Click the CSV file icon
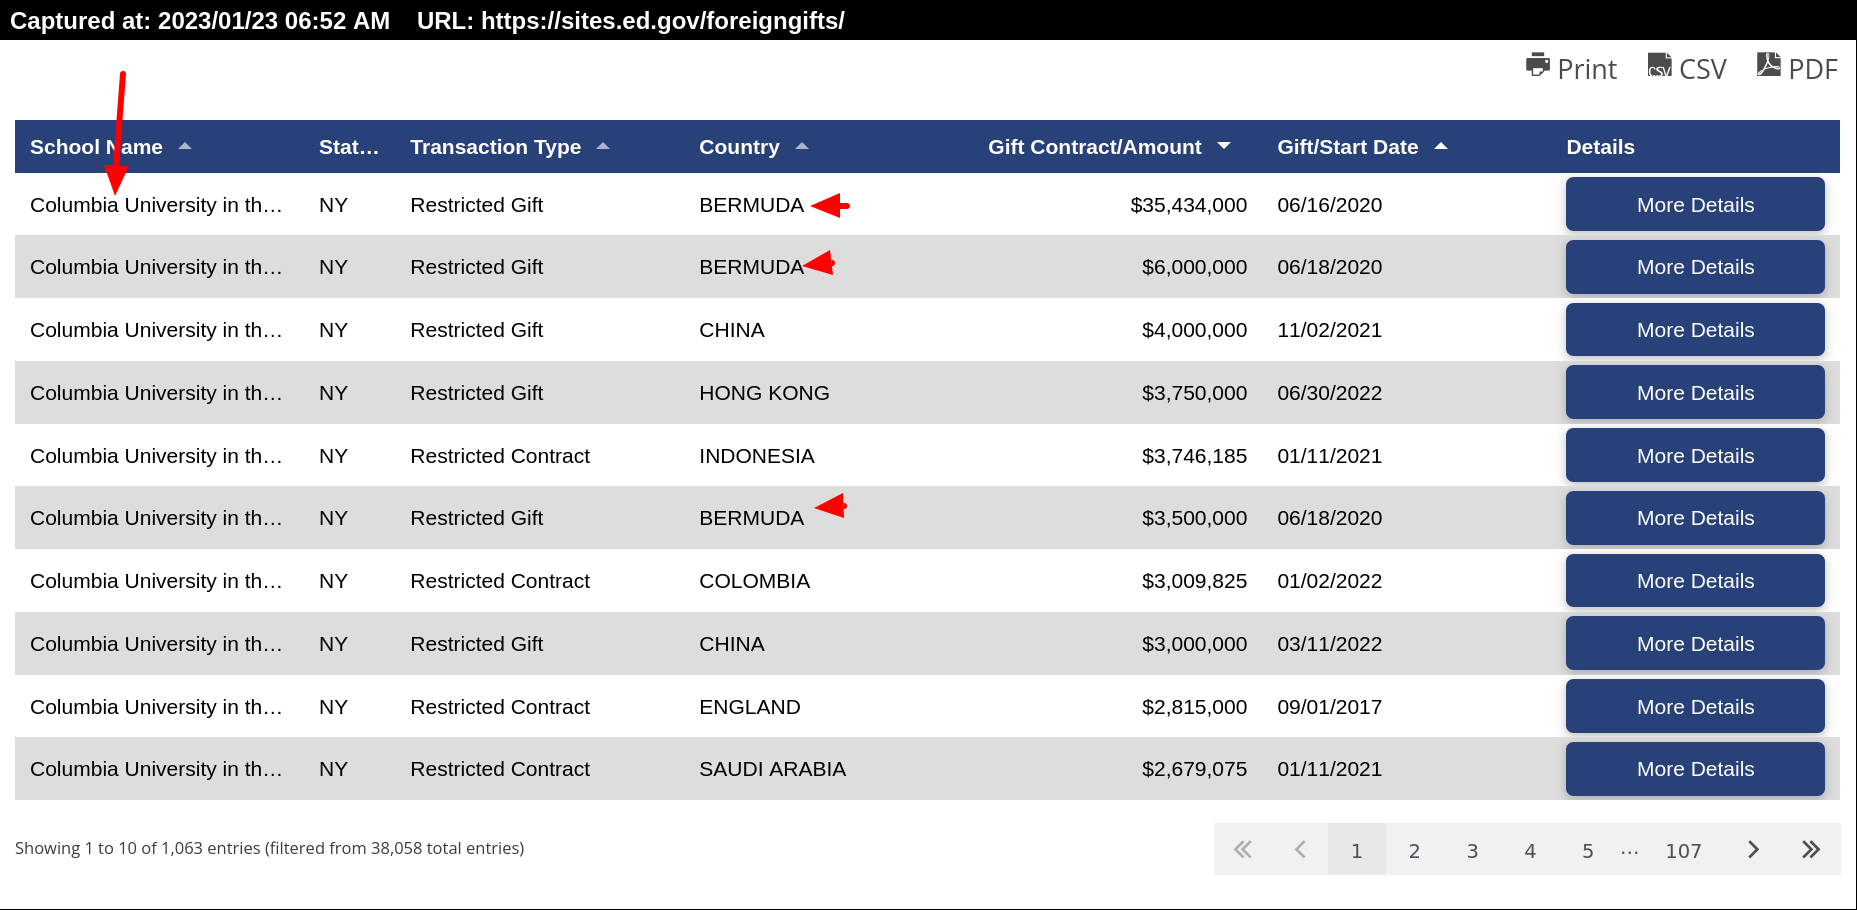The image size is (1857, 910). (1659, 65)
